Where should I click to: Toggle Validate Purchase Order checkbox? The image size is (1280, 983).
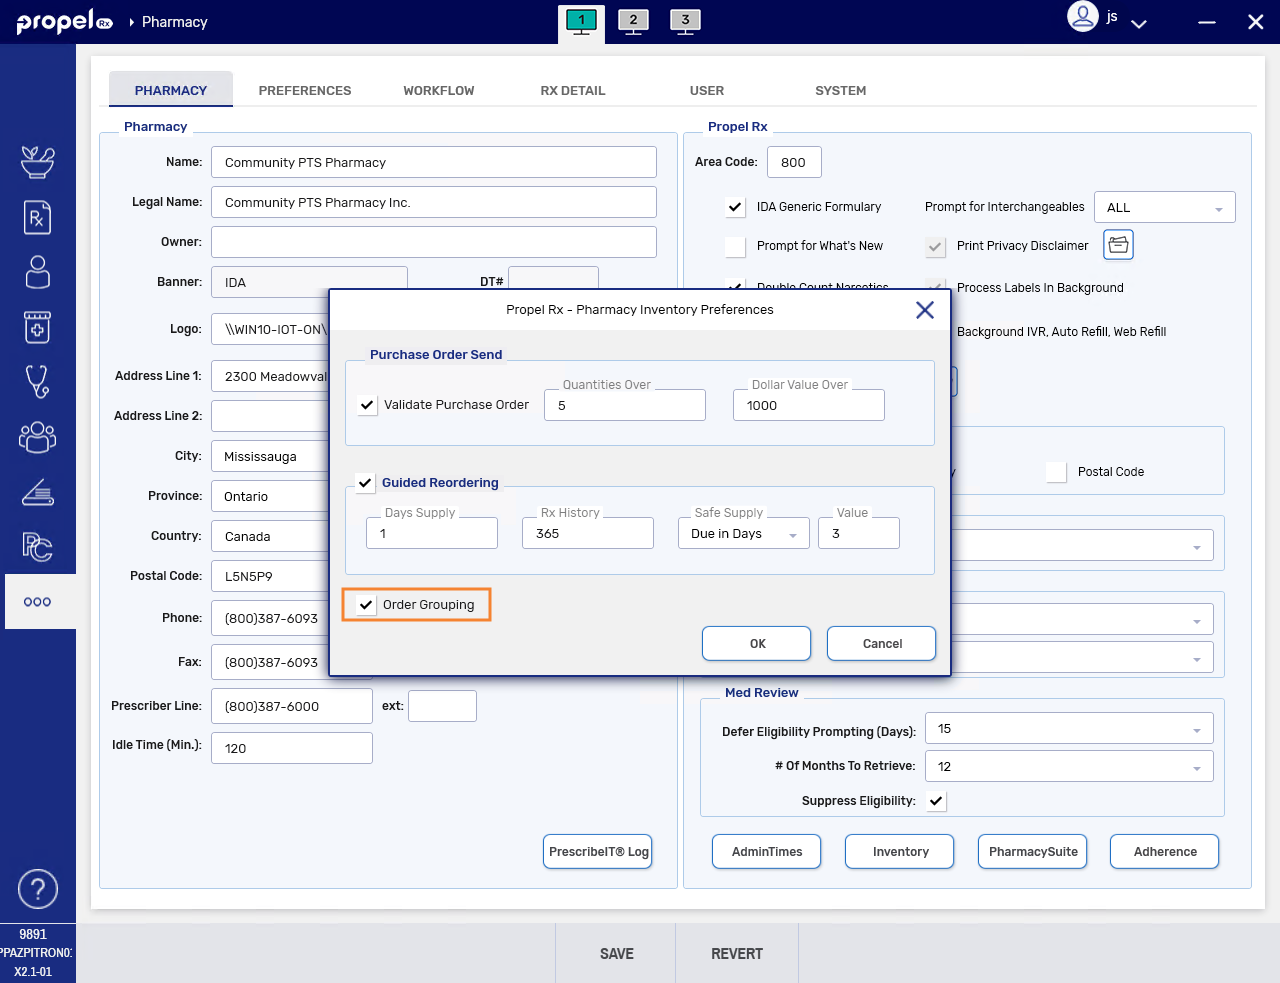point(367,405)
